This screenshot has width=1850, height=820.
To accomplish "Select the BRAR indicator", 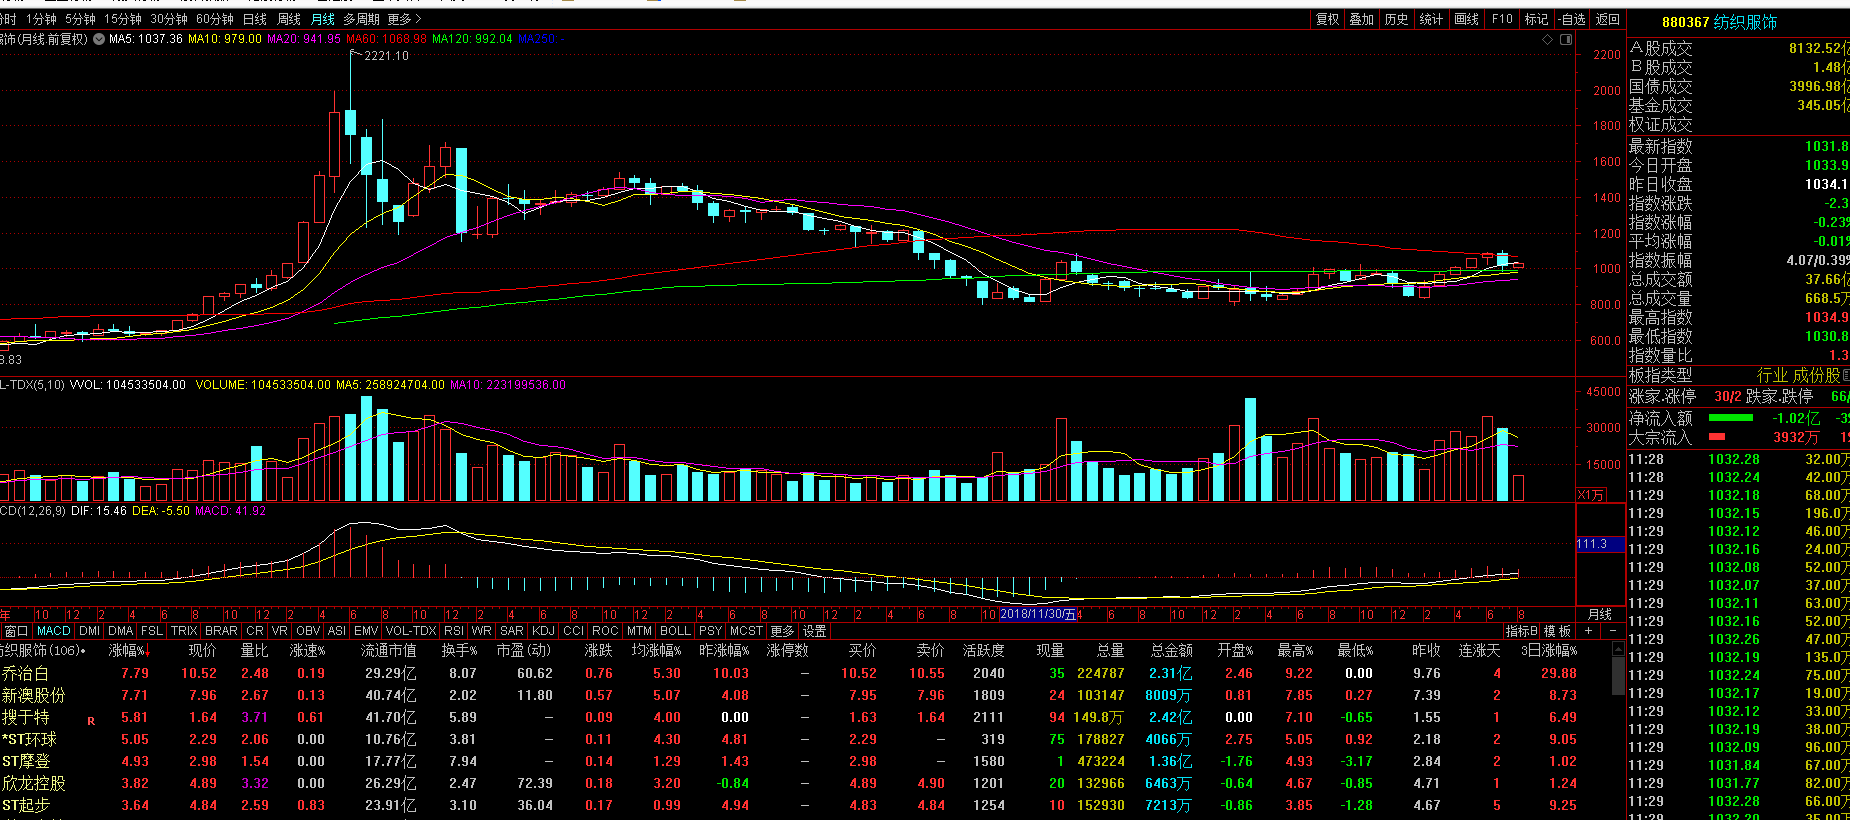I will [221, 631].
